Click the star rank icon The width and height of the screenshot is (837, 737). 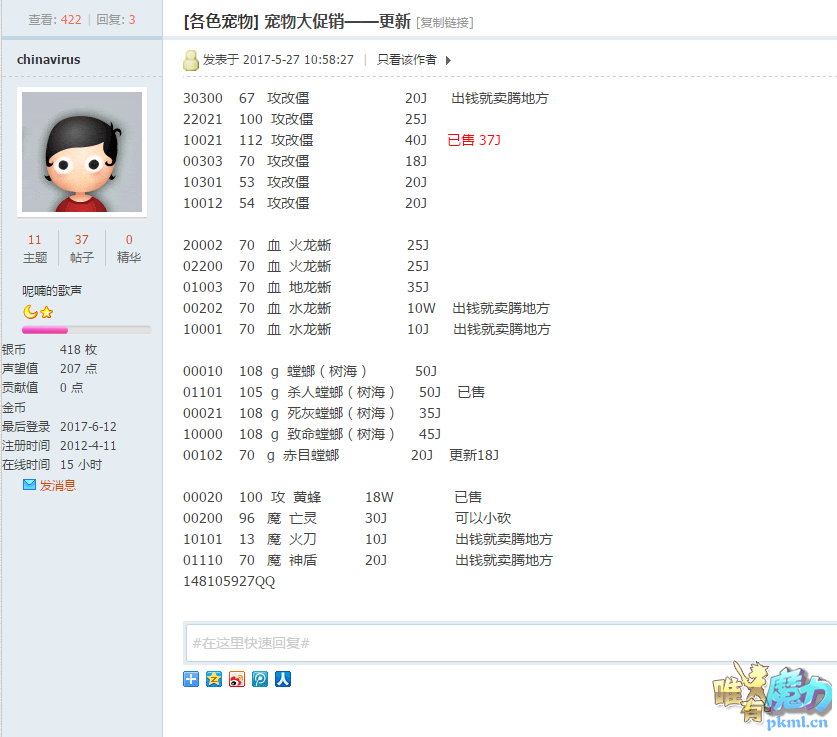(46, 312)
